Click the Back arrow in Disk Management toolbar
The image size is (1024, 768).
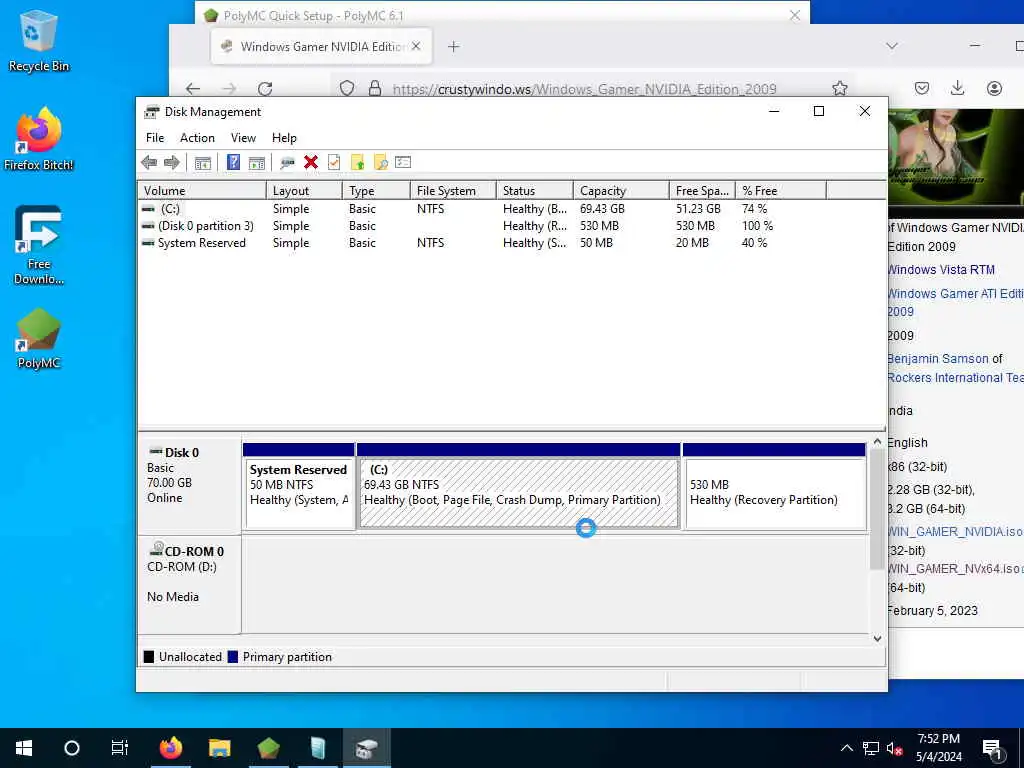click(x=149, y=163)
